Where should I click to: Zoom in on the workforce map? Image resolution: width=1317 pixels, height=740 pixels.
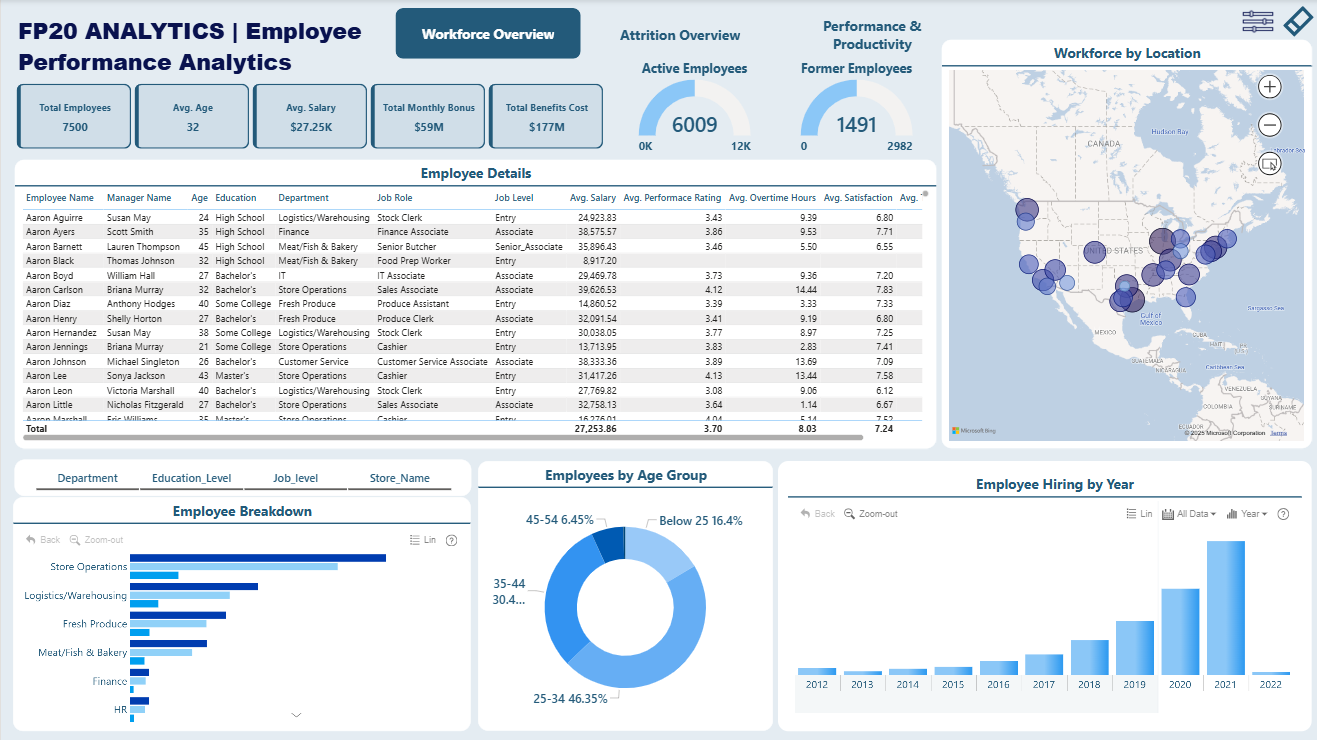(1269, 87)
